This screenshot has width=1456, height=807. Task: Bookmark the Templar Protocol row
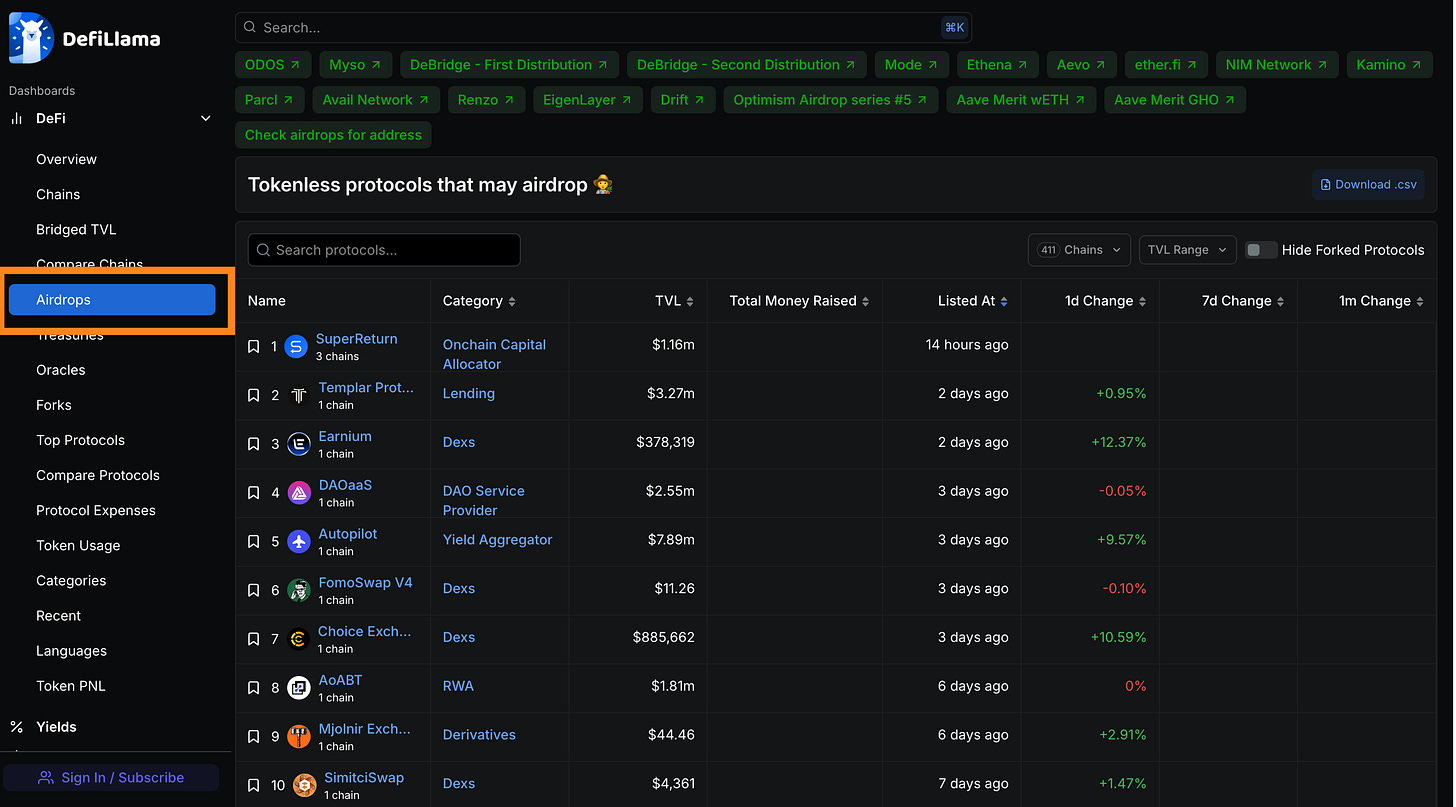pos(254,396)
